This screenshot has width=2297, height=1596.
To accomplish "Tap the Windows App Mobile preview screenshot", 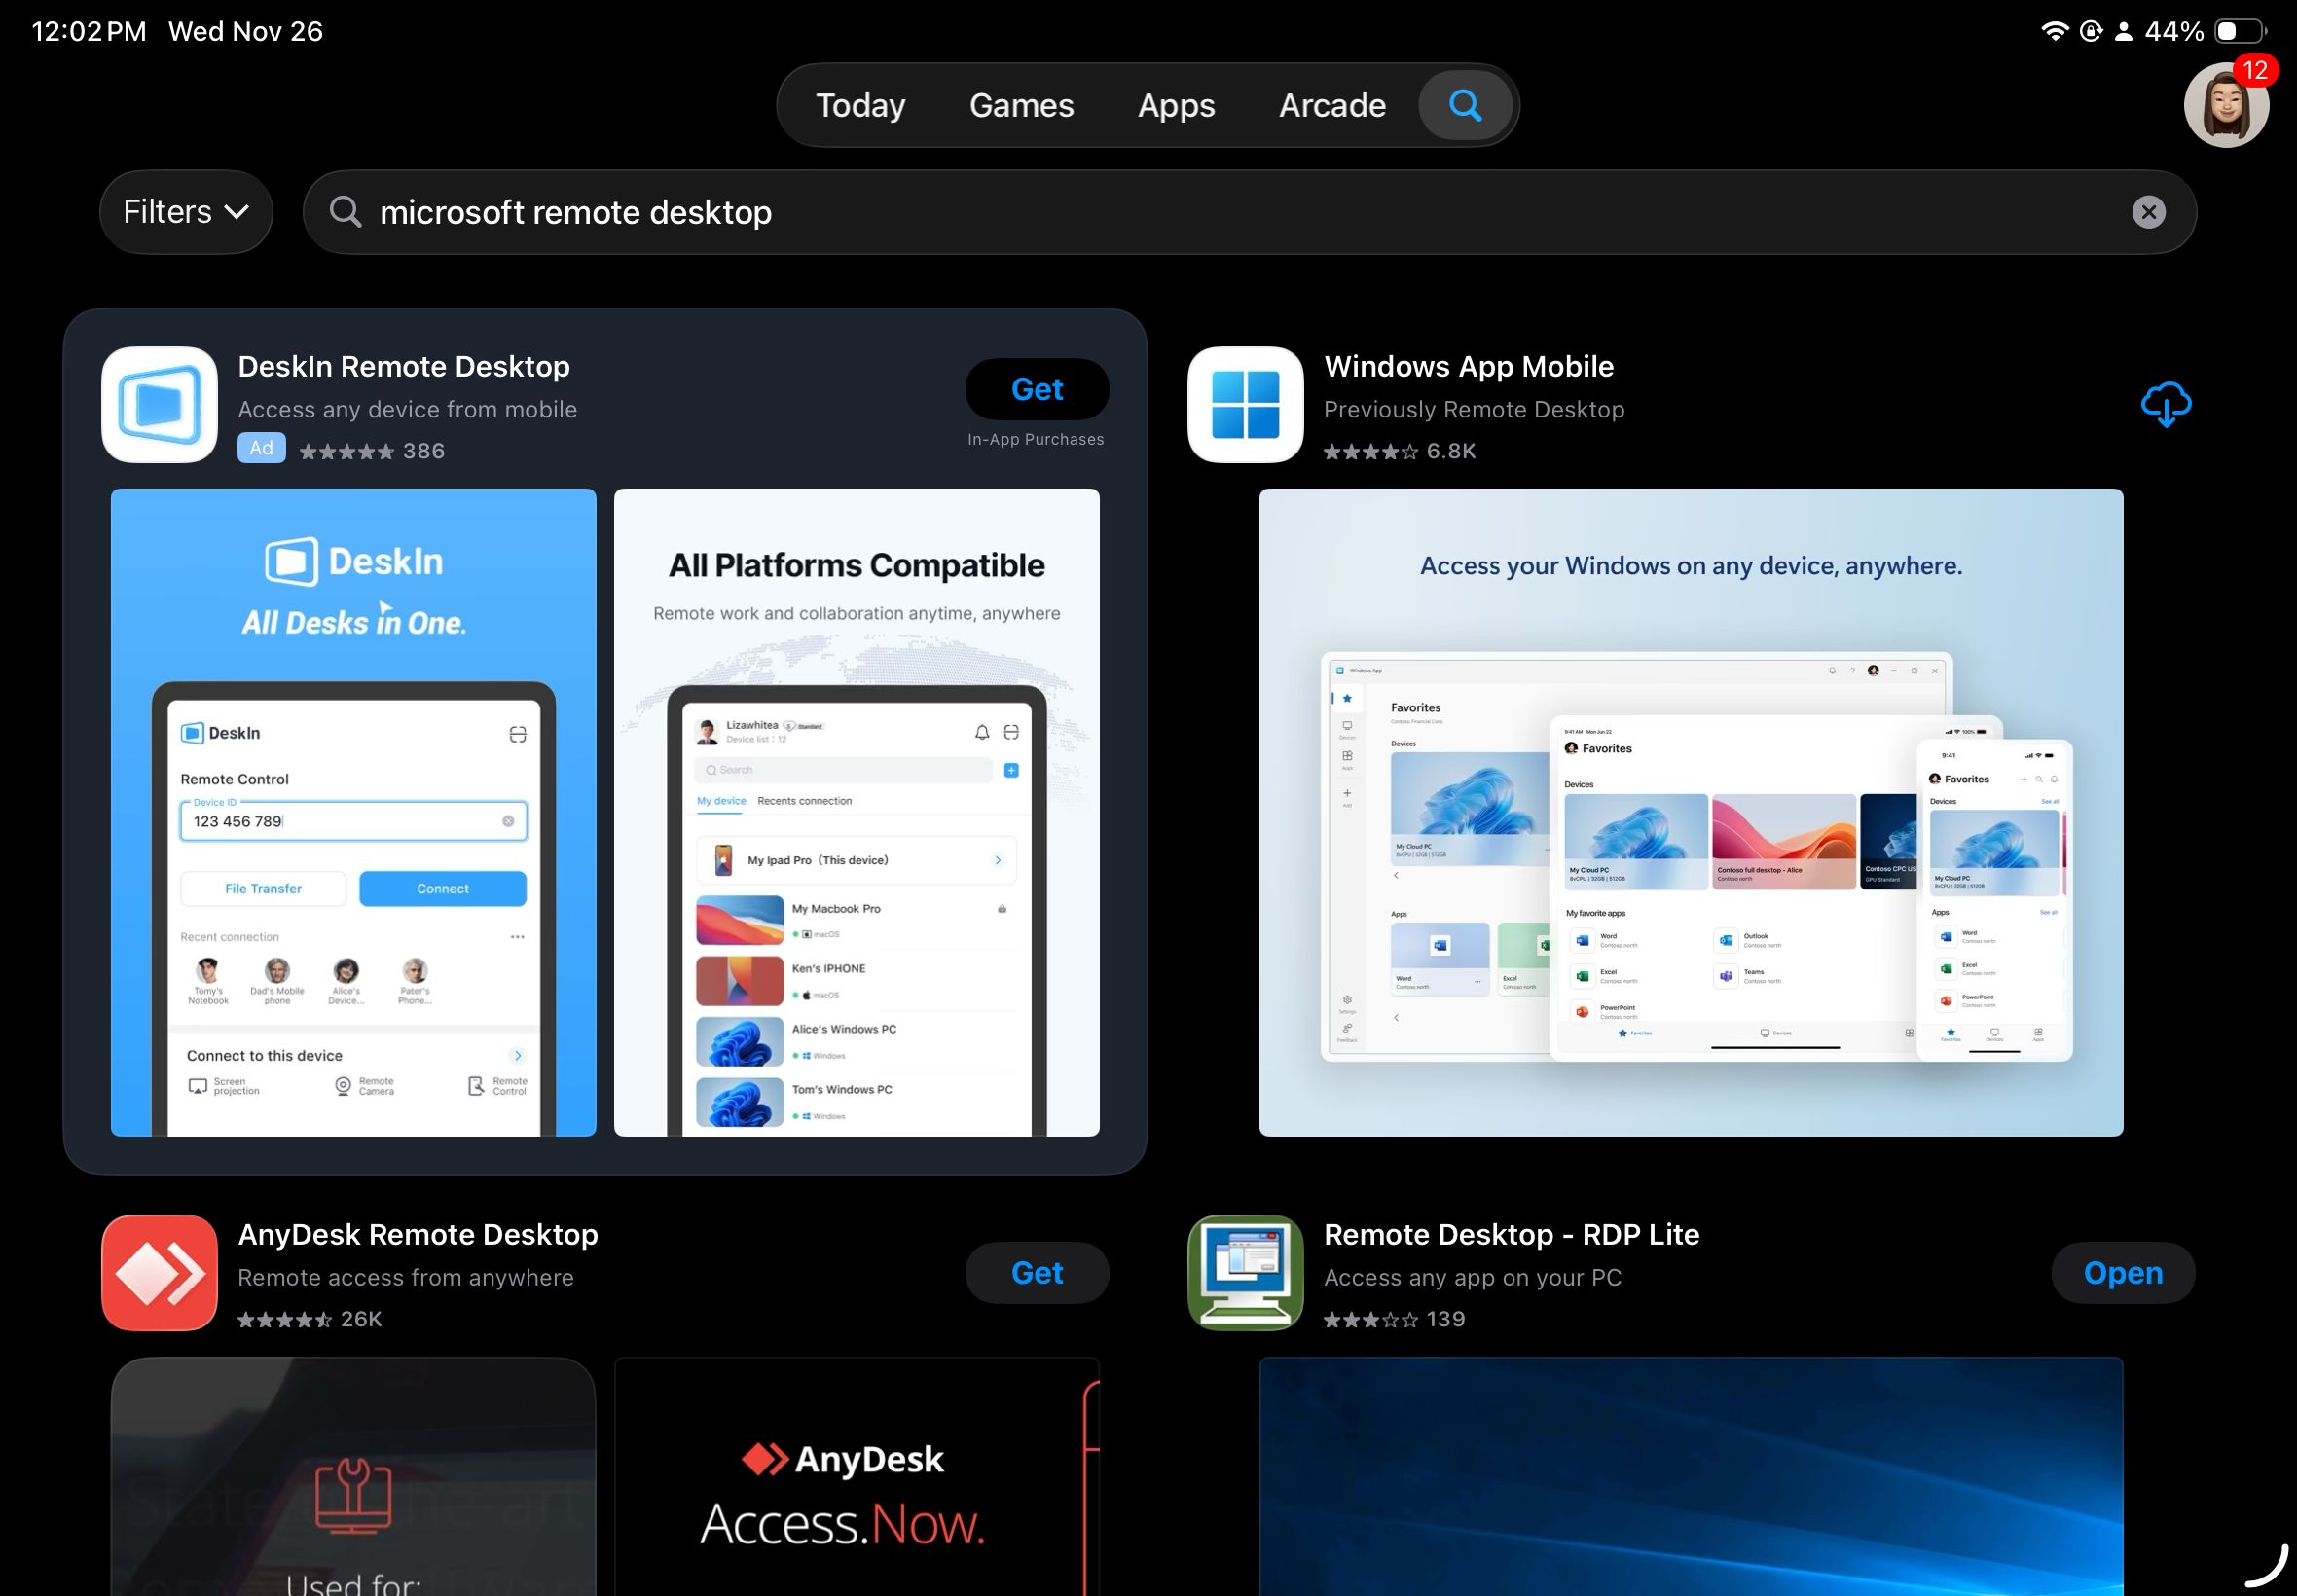I will (x=1691, y=810).
